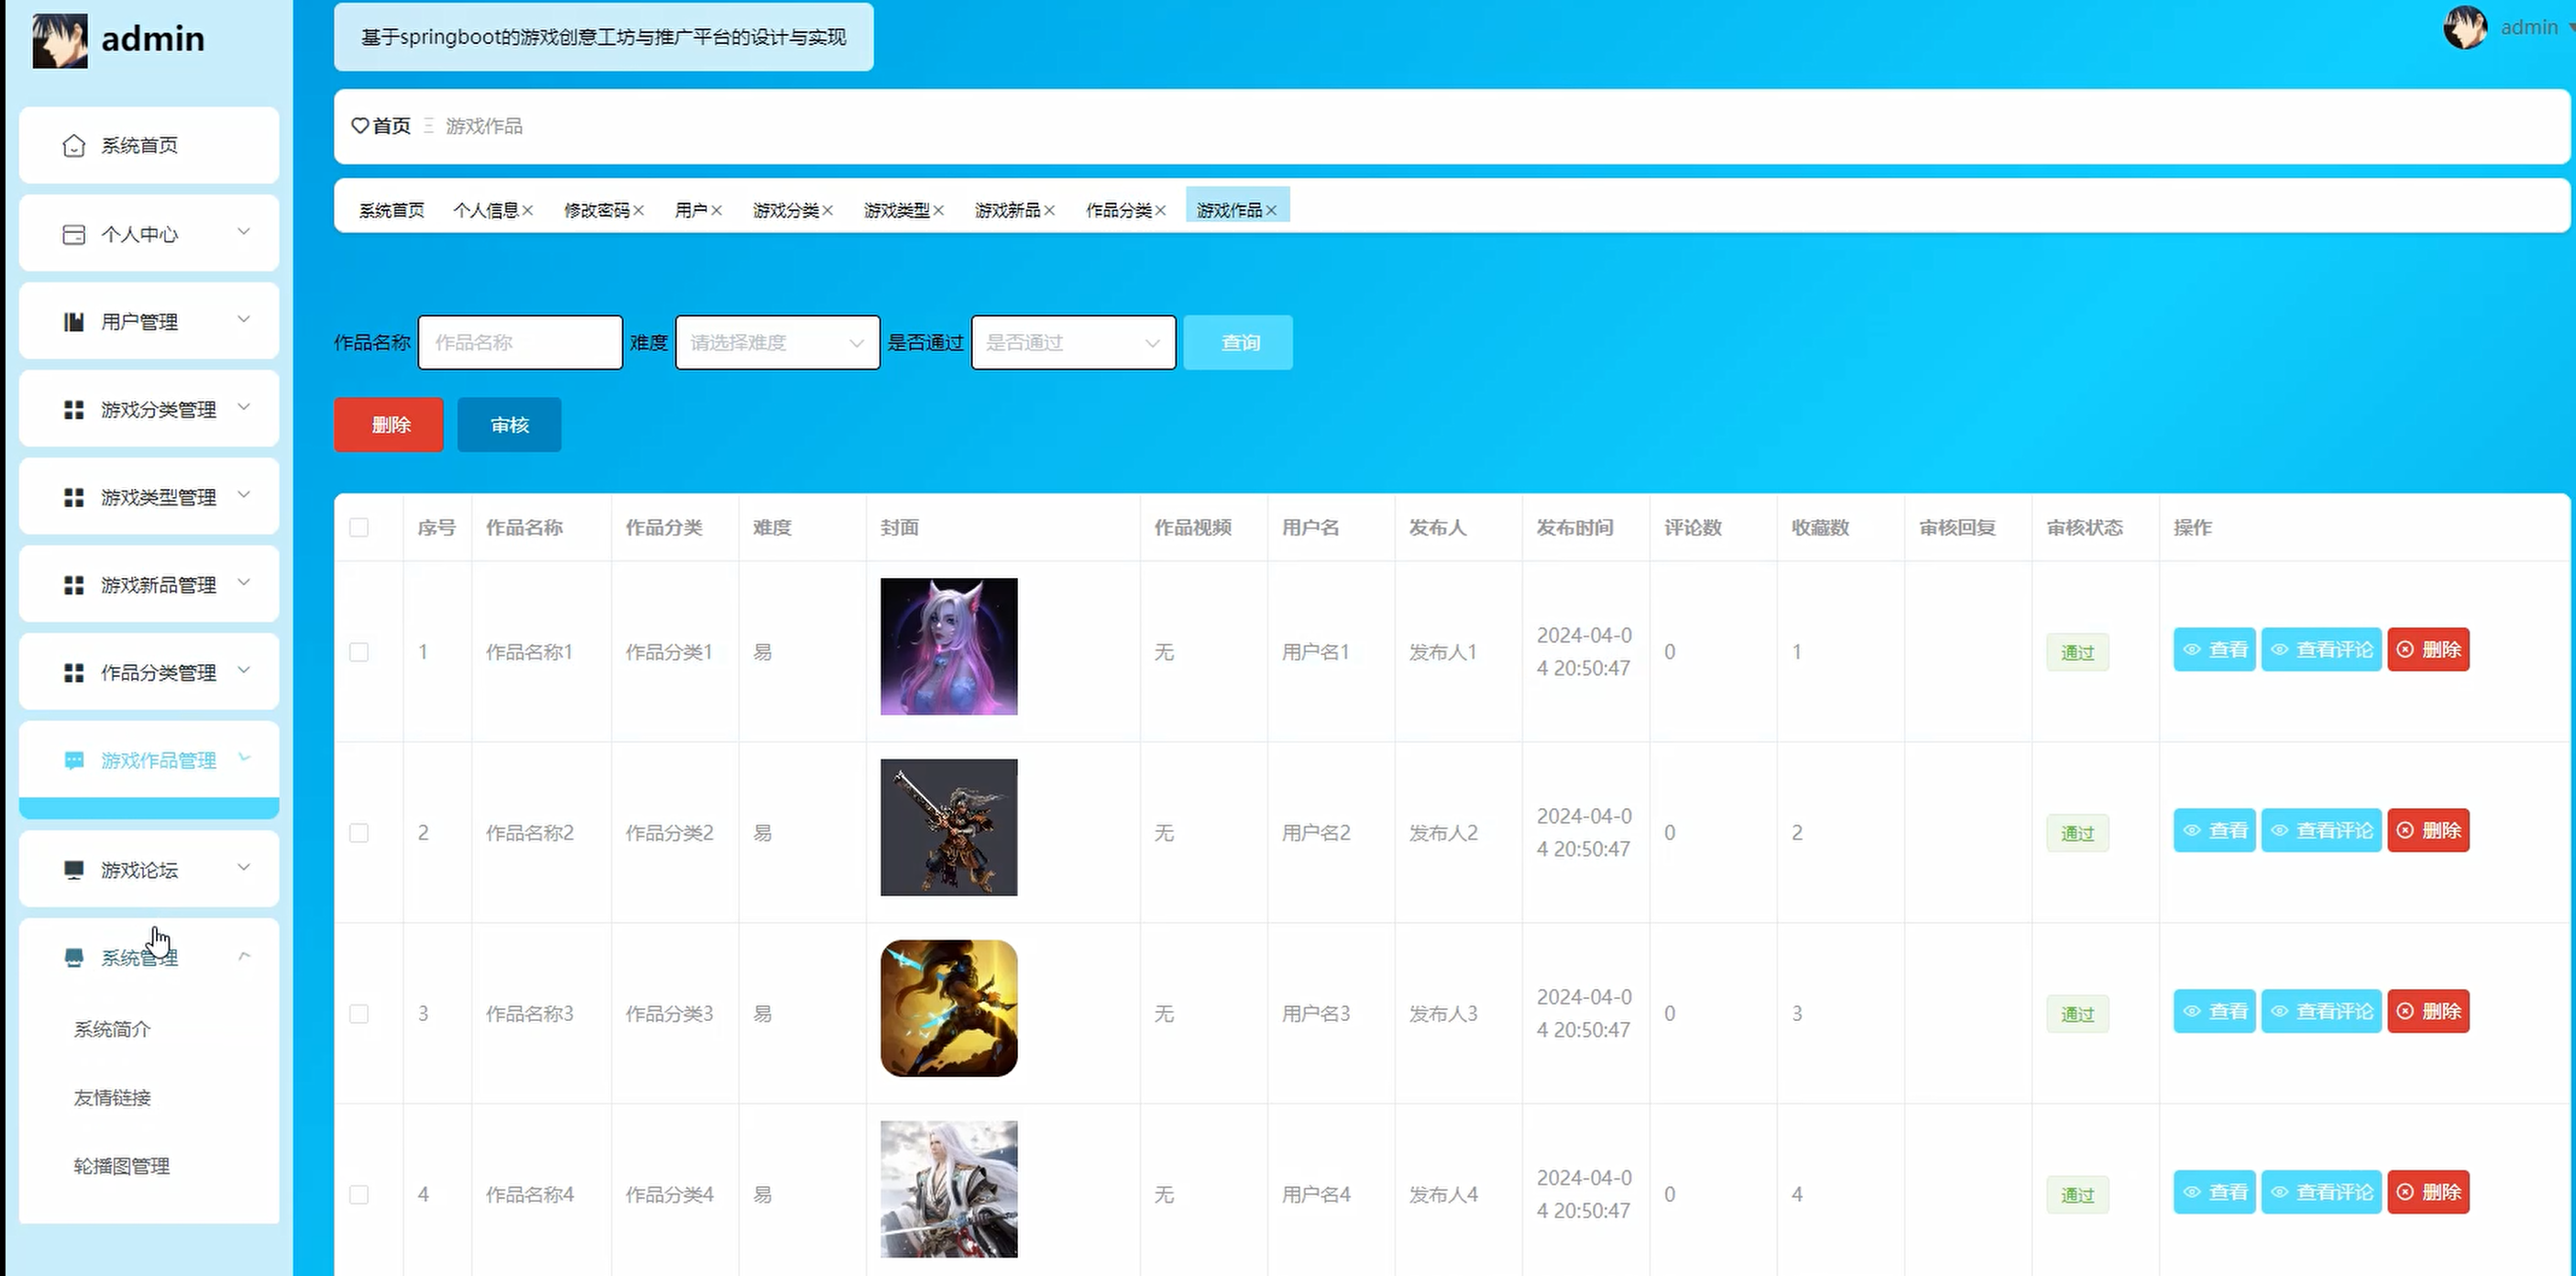2576x1276 pixels.
Task: Open cover thumbnail of 作品名称4
Action: coord(949,1189)
